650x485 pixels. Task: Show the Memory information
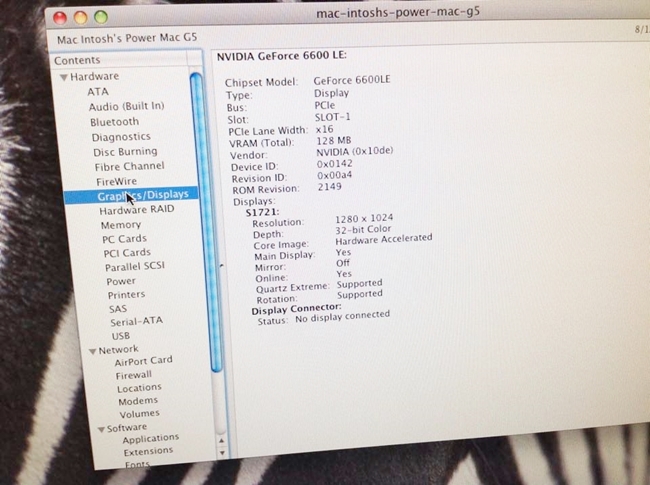[x=120, y=225]
